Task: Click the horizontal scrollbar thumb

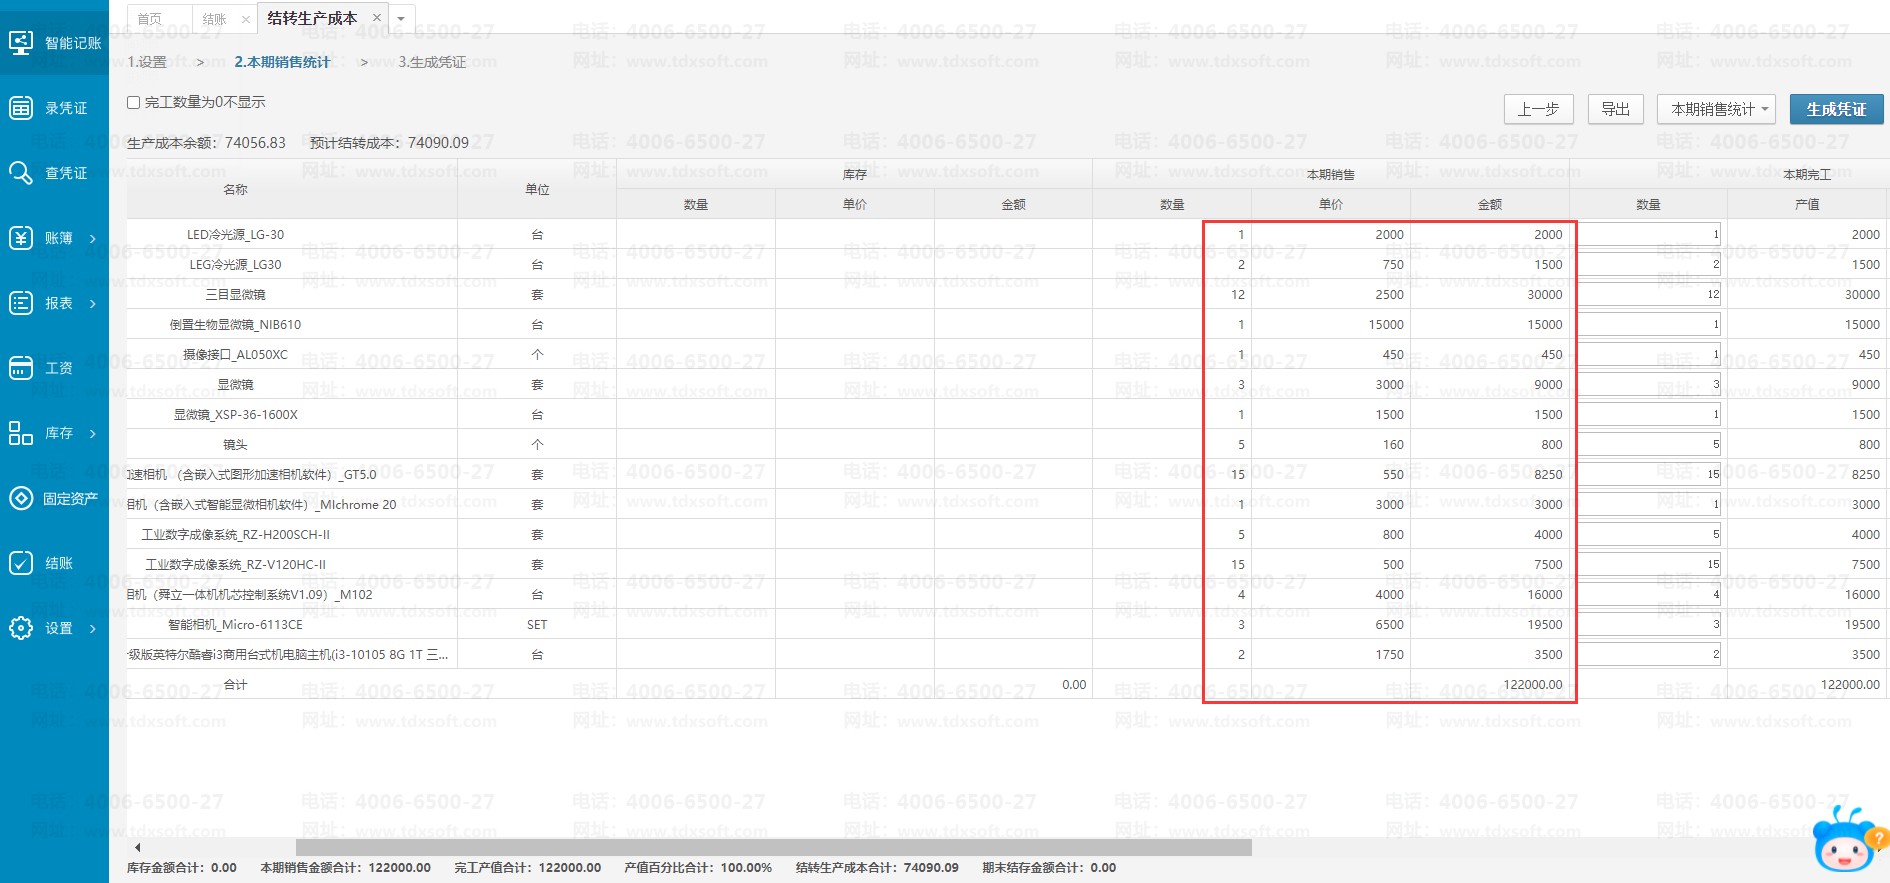Action: [773, 848]
